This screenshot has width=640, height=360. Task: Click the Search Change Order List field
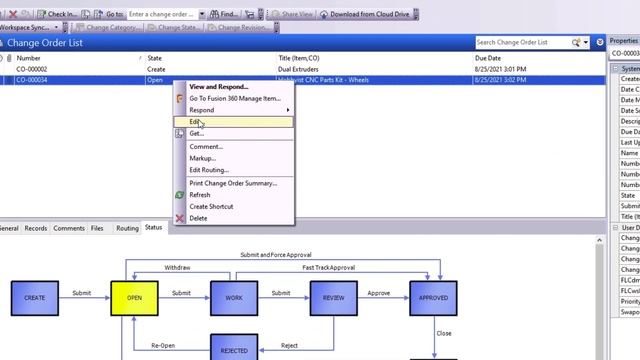[x=523, y=42]
